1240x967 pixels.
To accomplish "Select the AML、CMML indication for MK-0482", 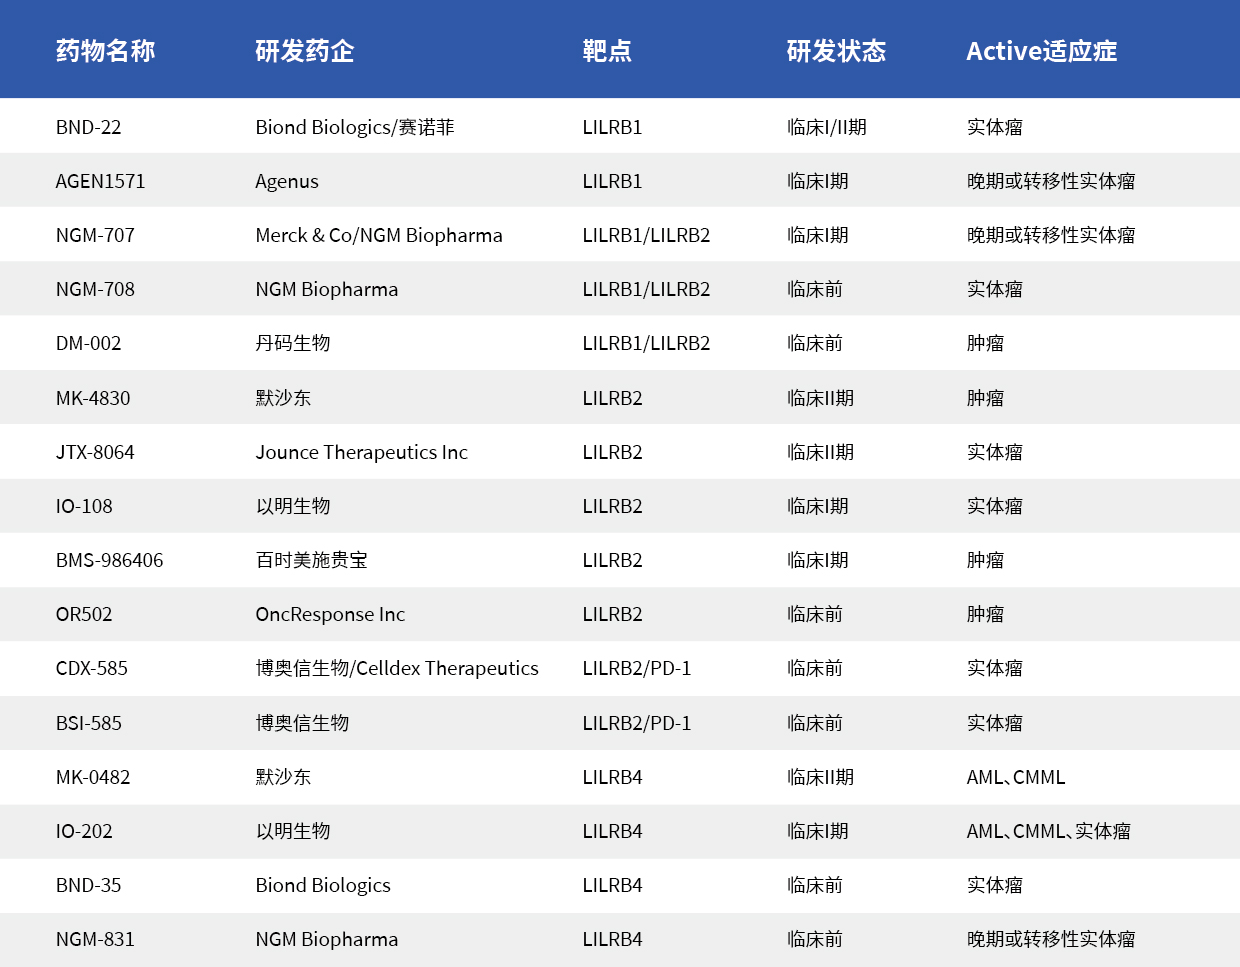I will coord(1016,777).
